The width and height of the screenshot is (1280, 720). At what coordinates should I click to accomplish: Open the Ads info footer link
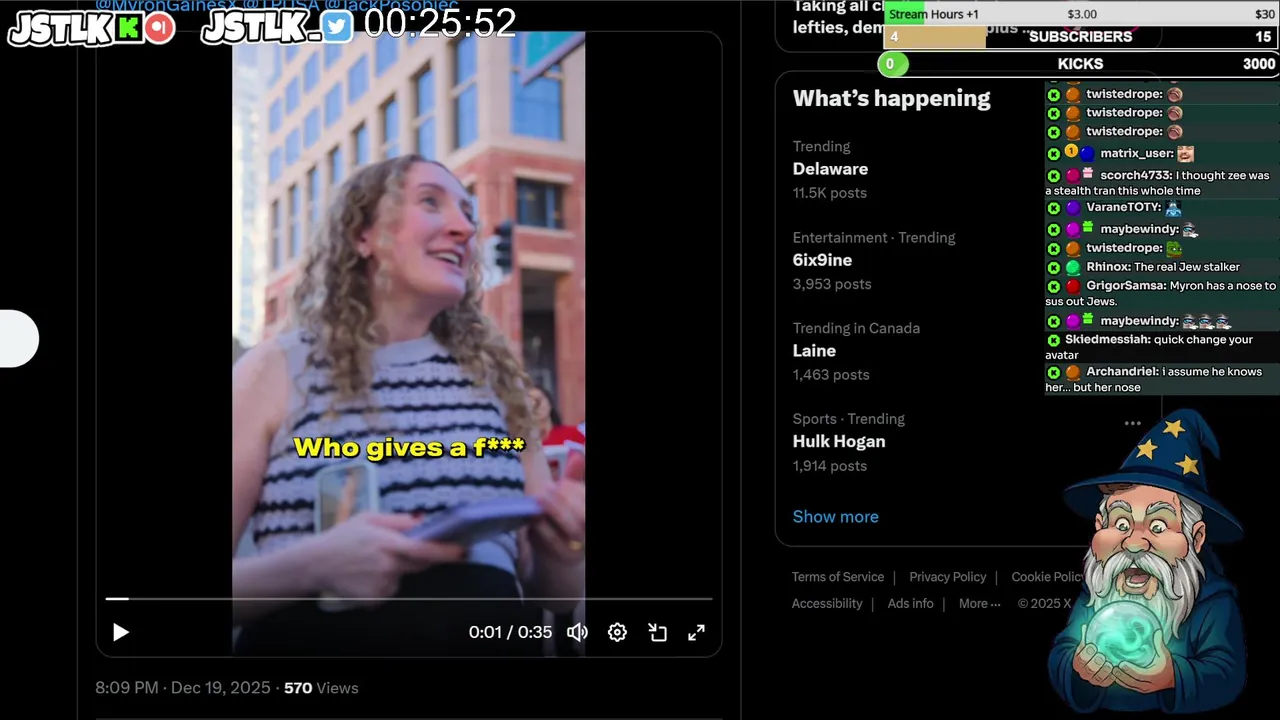pyautogui.click(x=910, y=604)
